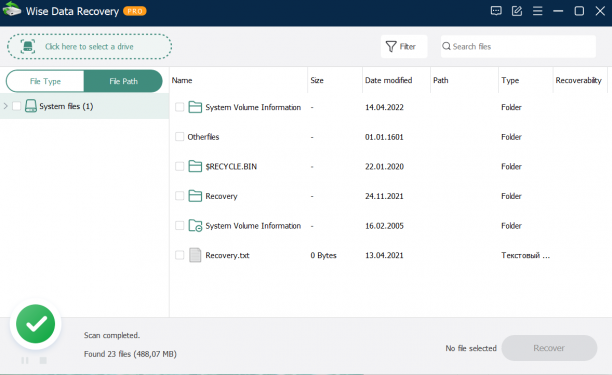The image size is (612, 375).
Task: Select the System files (1) tree item
Action: coord(84,106)
